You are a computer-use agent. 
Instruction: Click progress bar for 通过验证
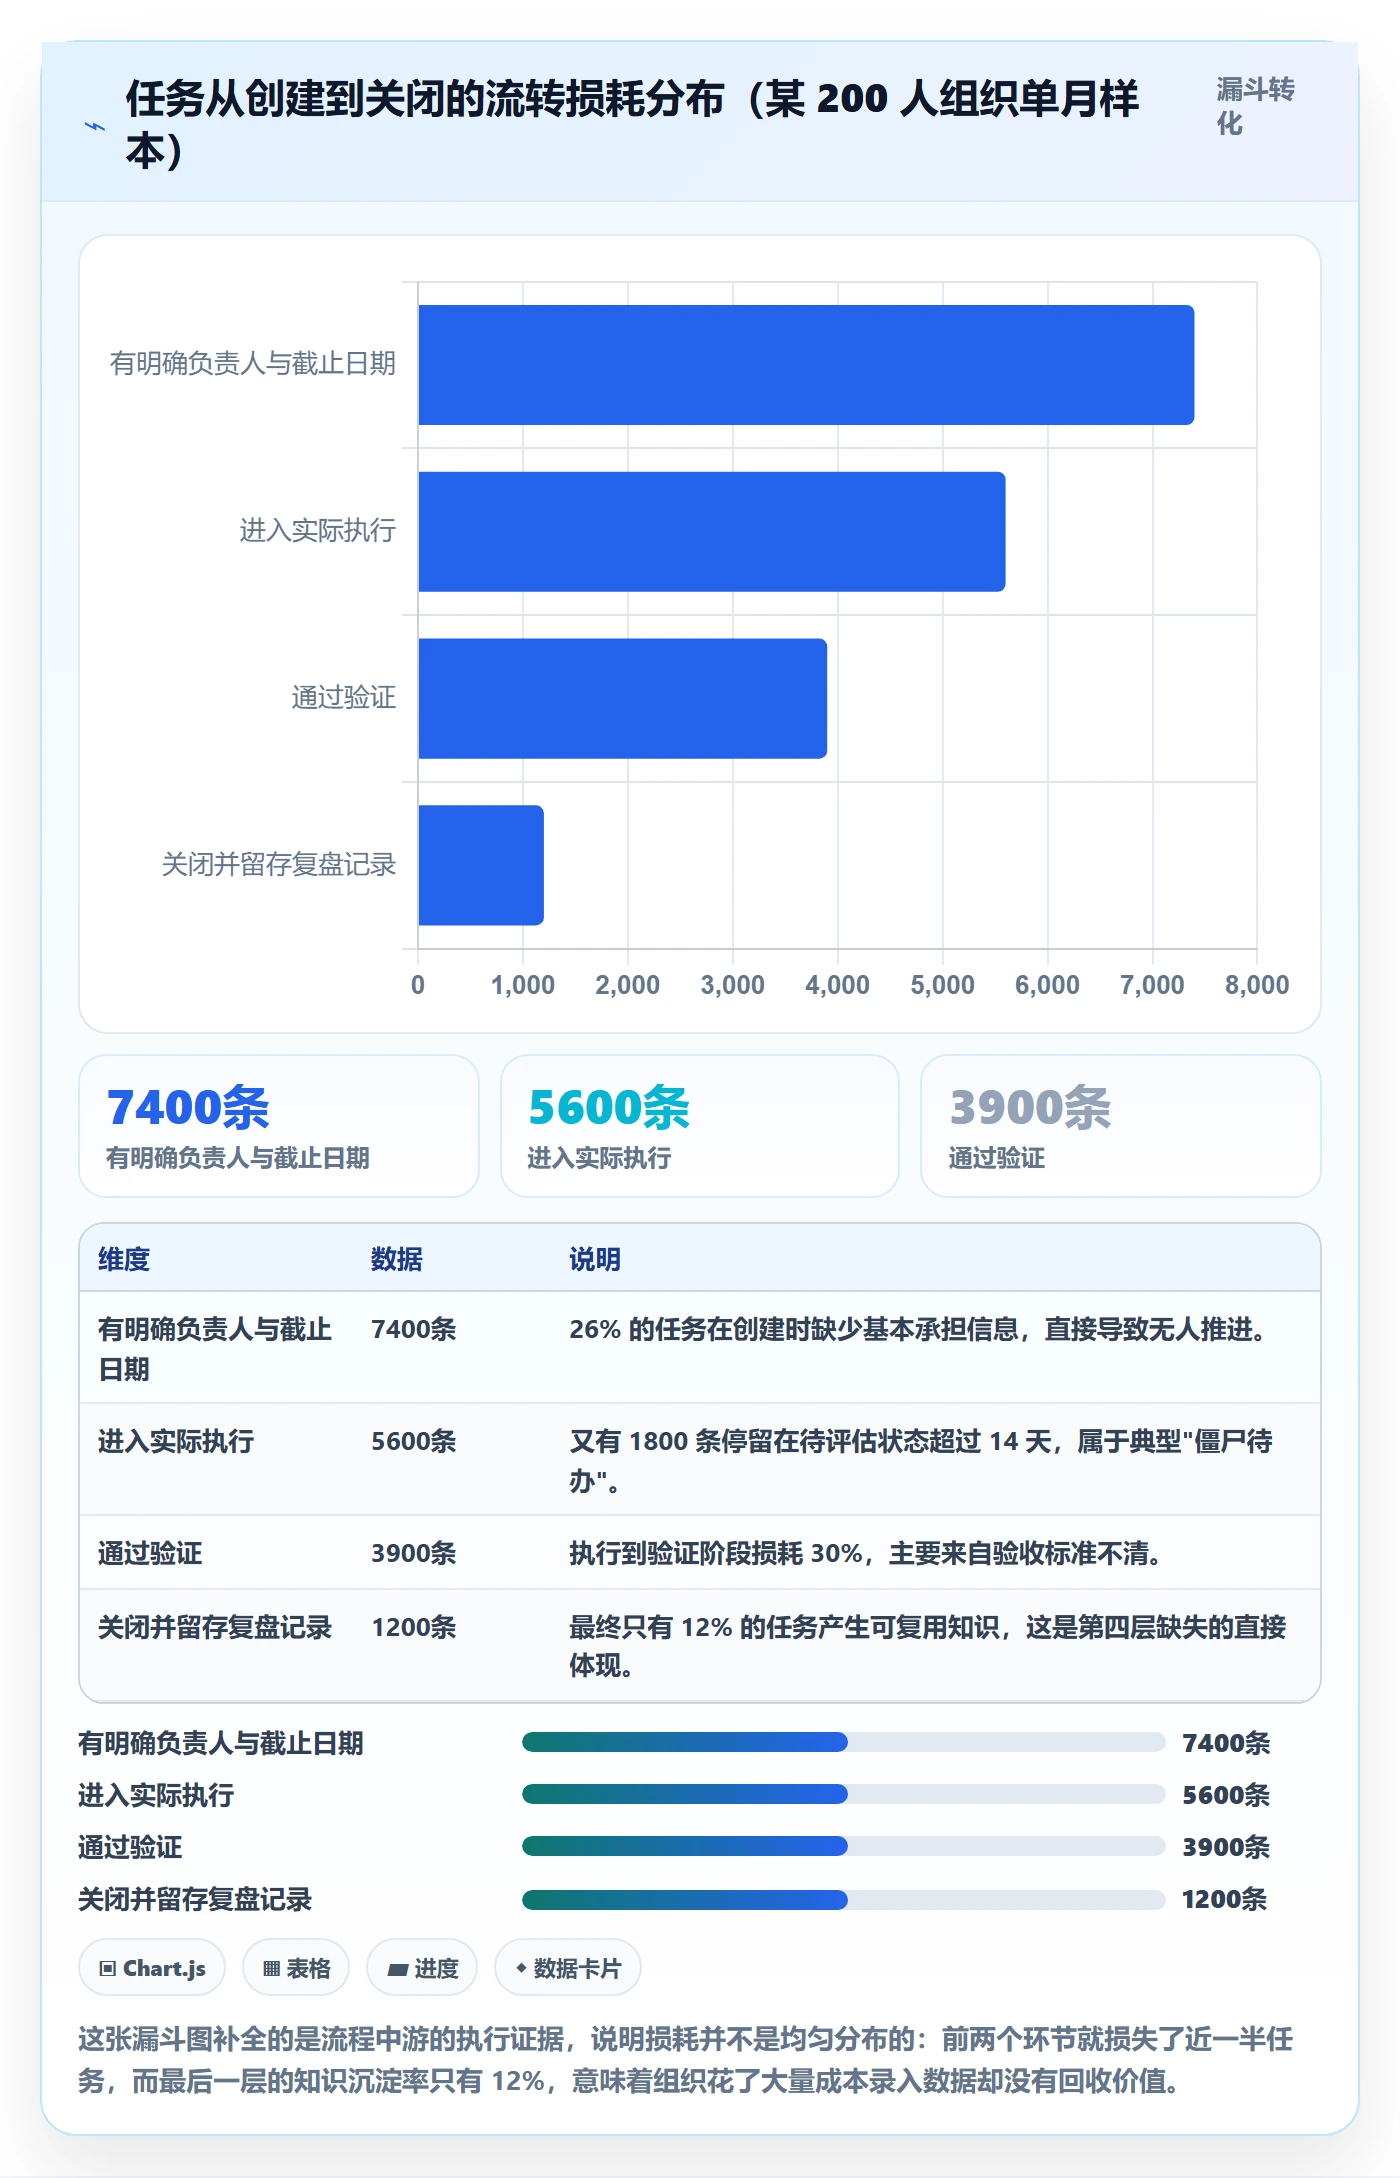[x=843, y=1847]
